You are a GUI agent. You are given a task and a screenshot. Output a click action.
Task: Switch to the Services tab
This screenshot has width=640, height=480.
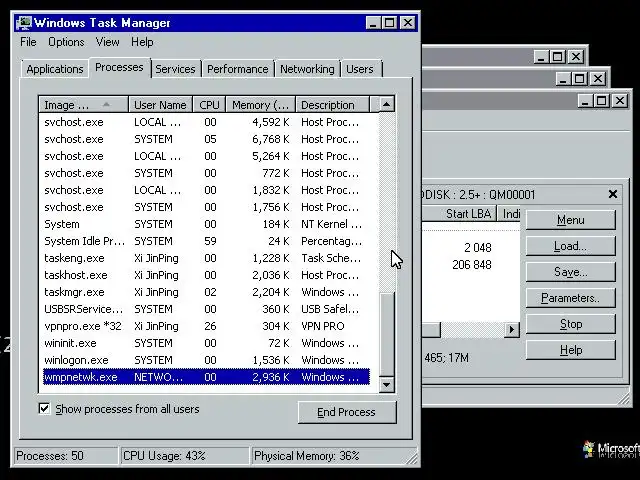(x=176, y=69)
